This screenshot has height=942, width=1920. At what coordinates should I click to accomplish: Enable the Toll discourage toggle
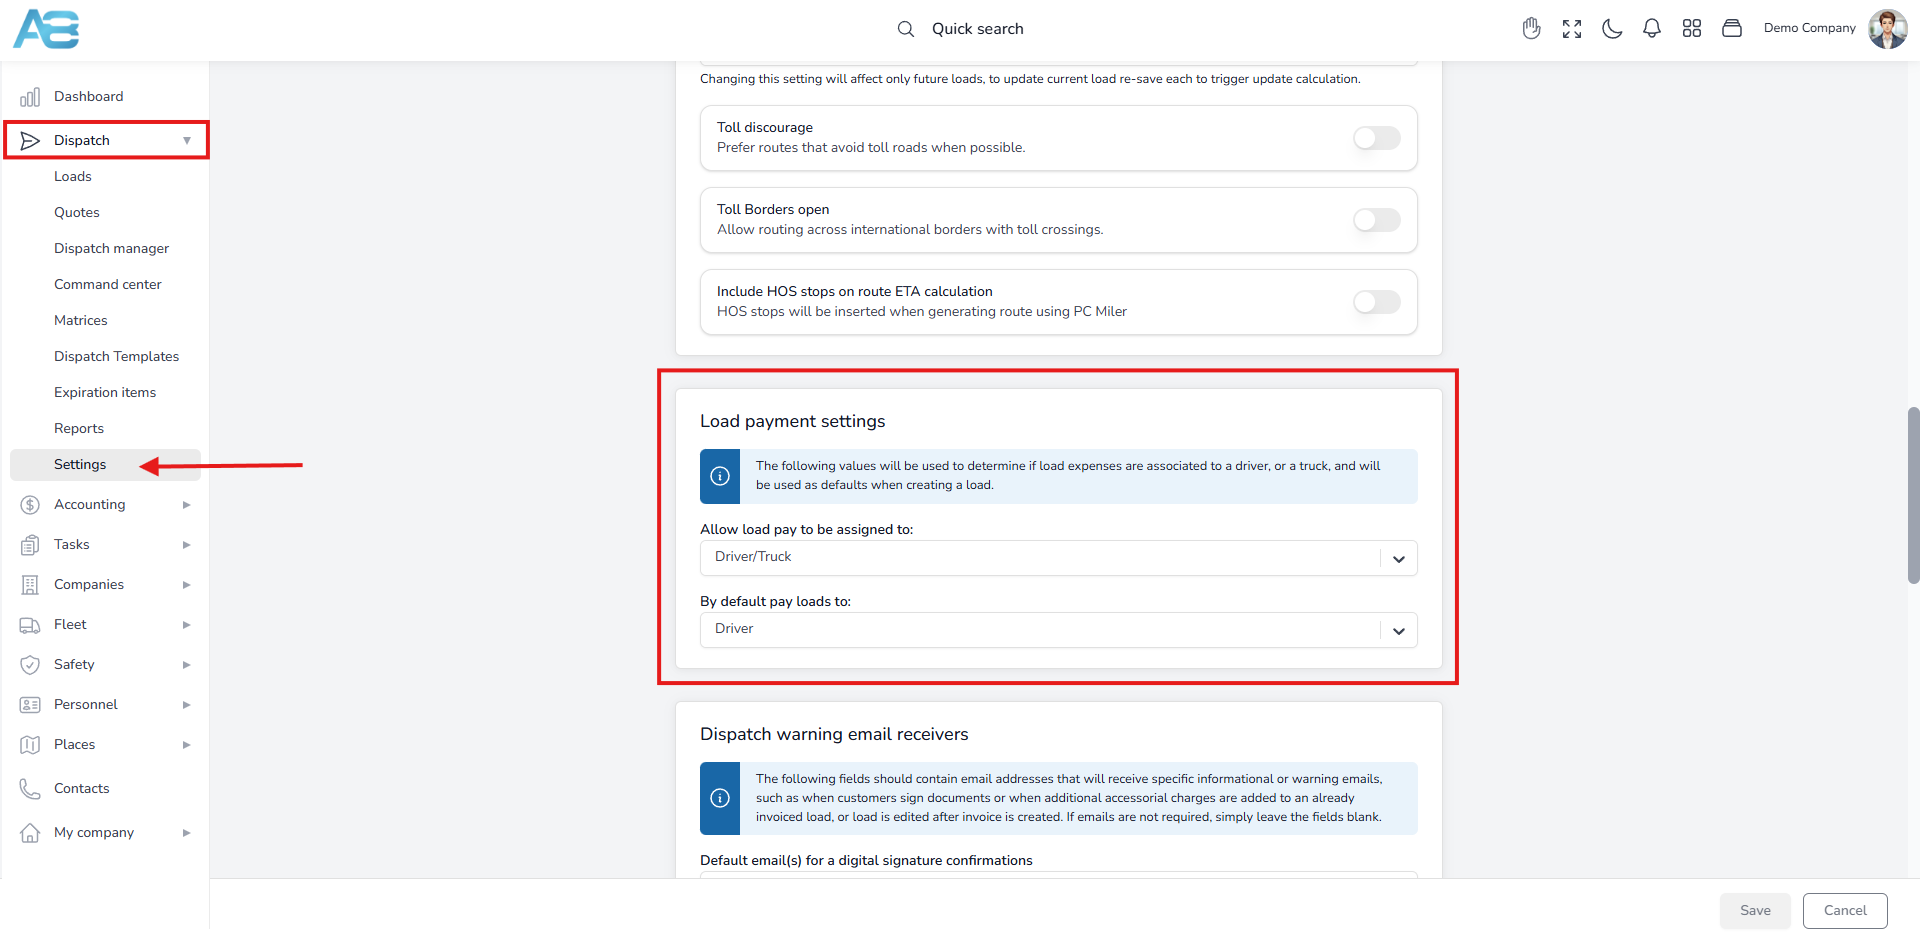tap(1377, 138)
